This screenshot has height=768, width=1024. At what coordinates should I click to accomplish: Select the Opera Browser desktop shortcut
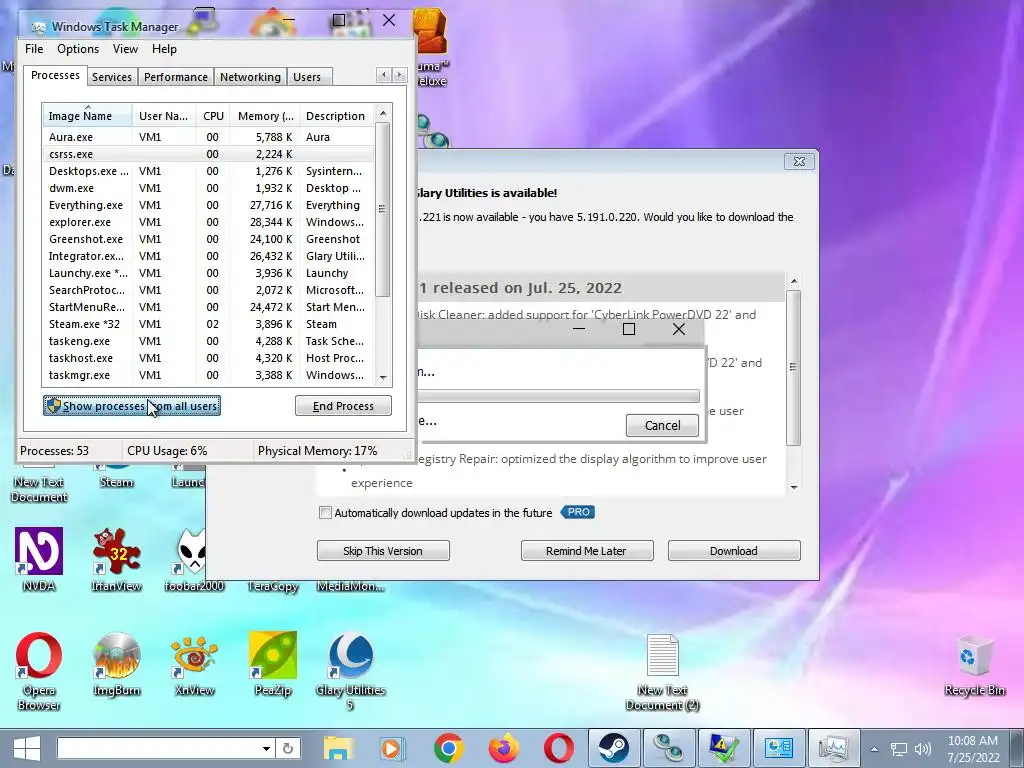click(x=39, y=671)
